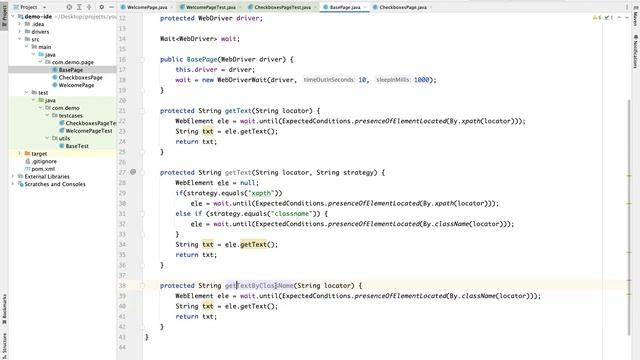Image resolution: width=640 pixels, height=360 pixels.
Task: Open the Structure tool window
Action: tap(4, 345)
